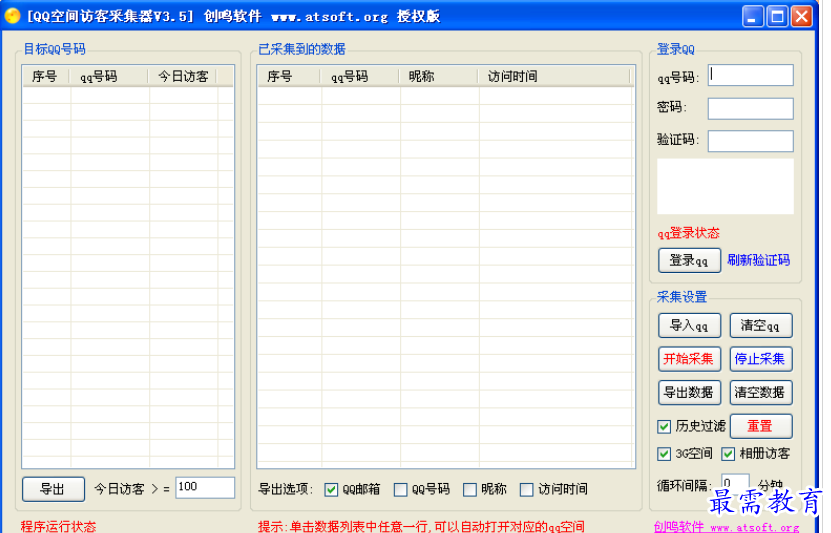Click qq号码 column header in target QQ list
This screenshot has width=831, height=533.
[x=109, y=76]
